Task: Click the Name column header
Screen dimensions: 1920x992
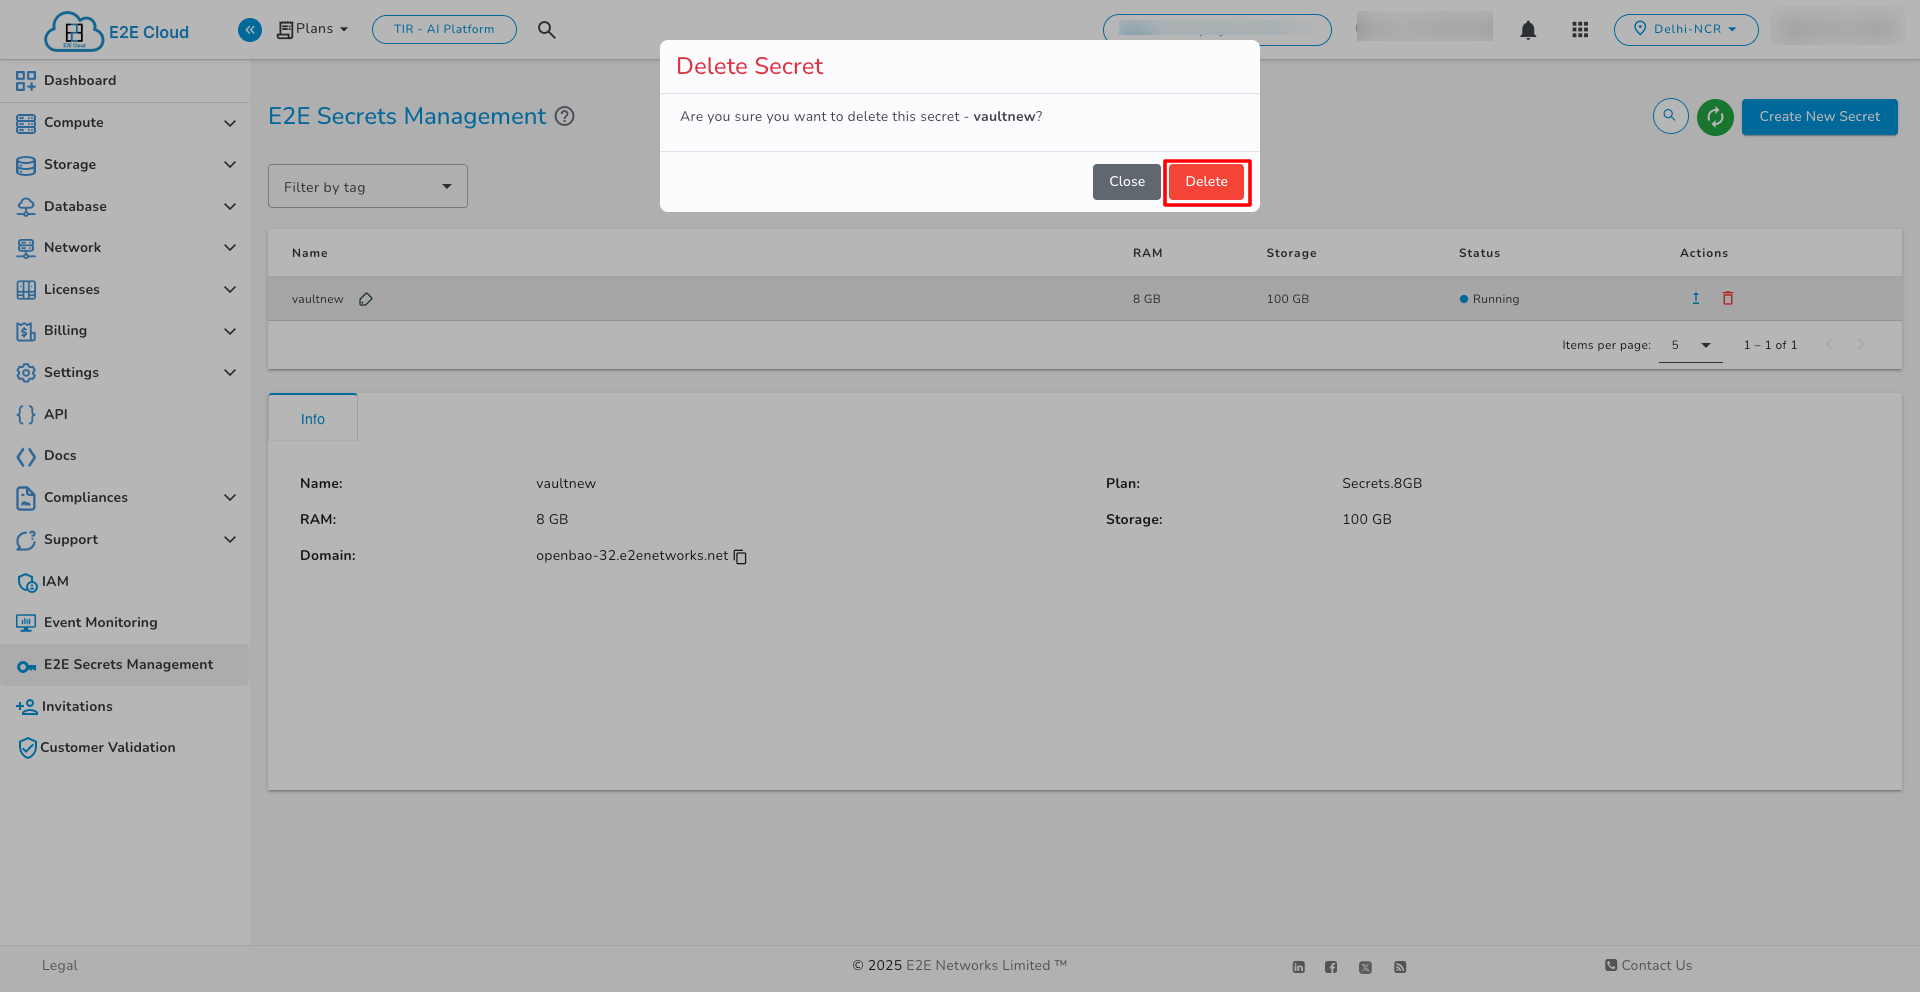Action: pos(310,253)
